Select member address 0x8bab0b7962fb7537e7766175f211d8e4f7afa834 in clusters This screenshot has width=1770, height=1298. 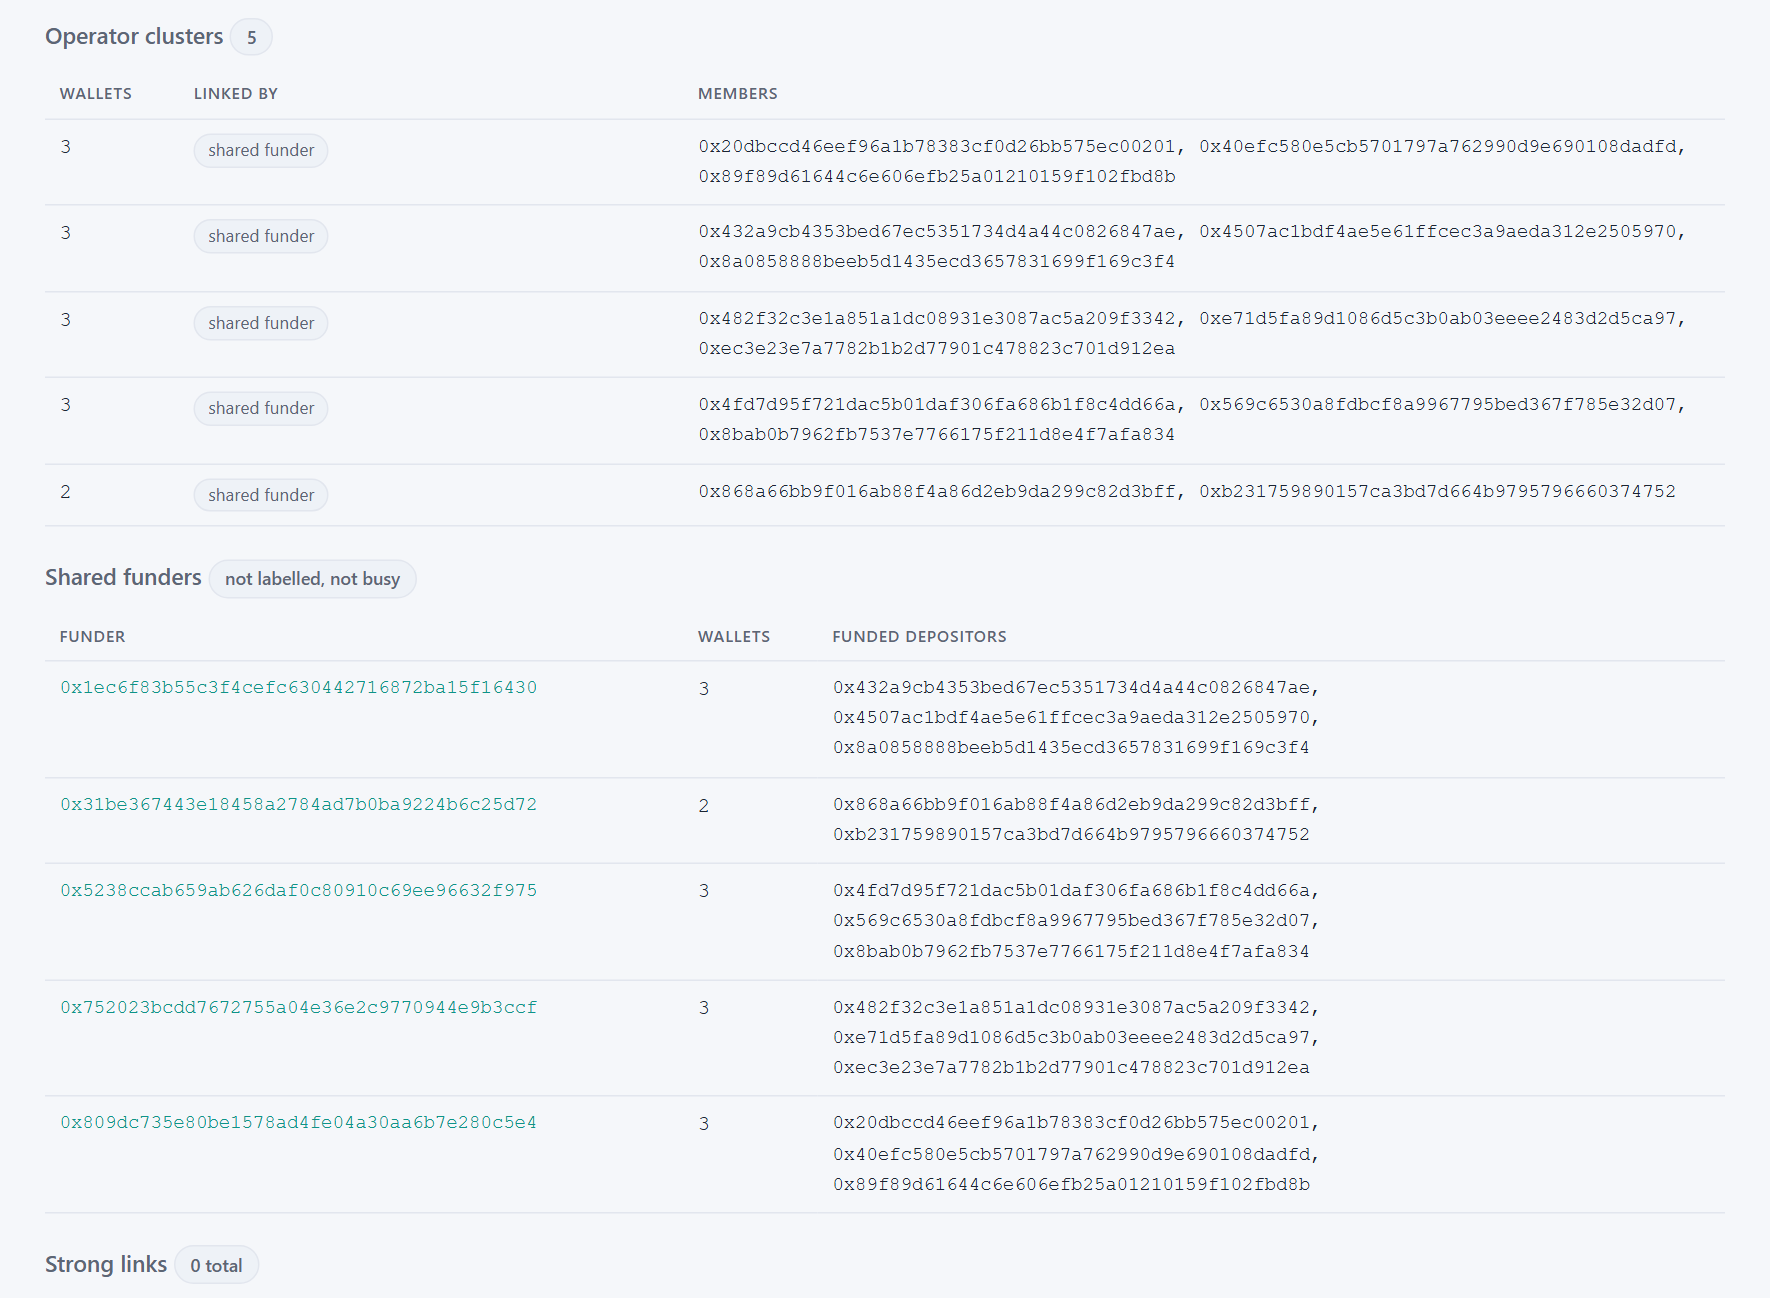(937, 435)
